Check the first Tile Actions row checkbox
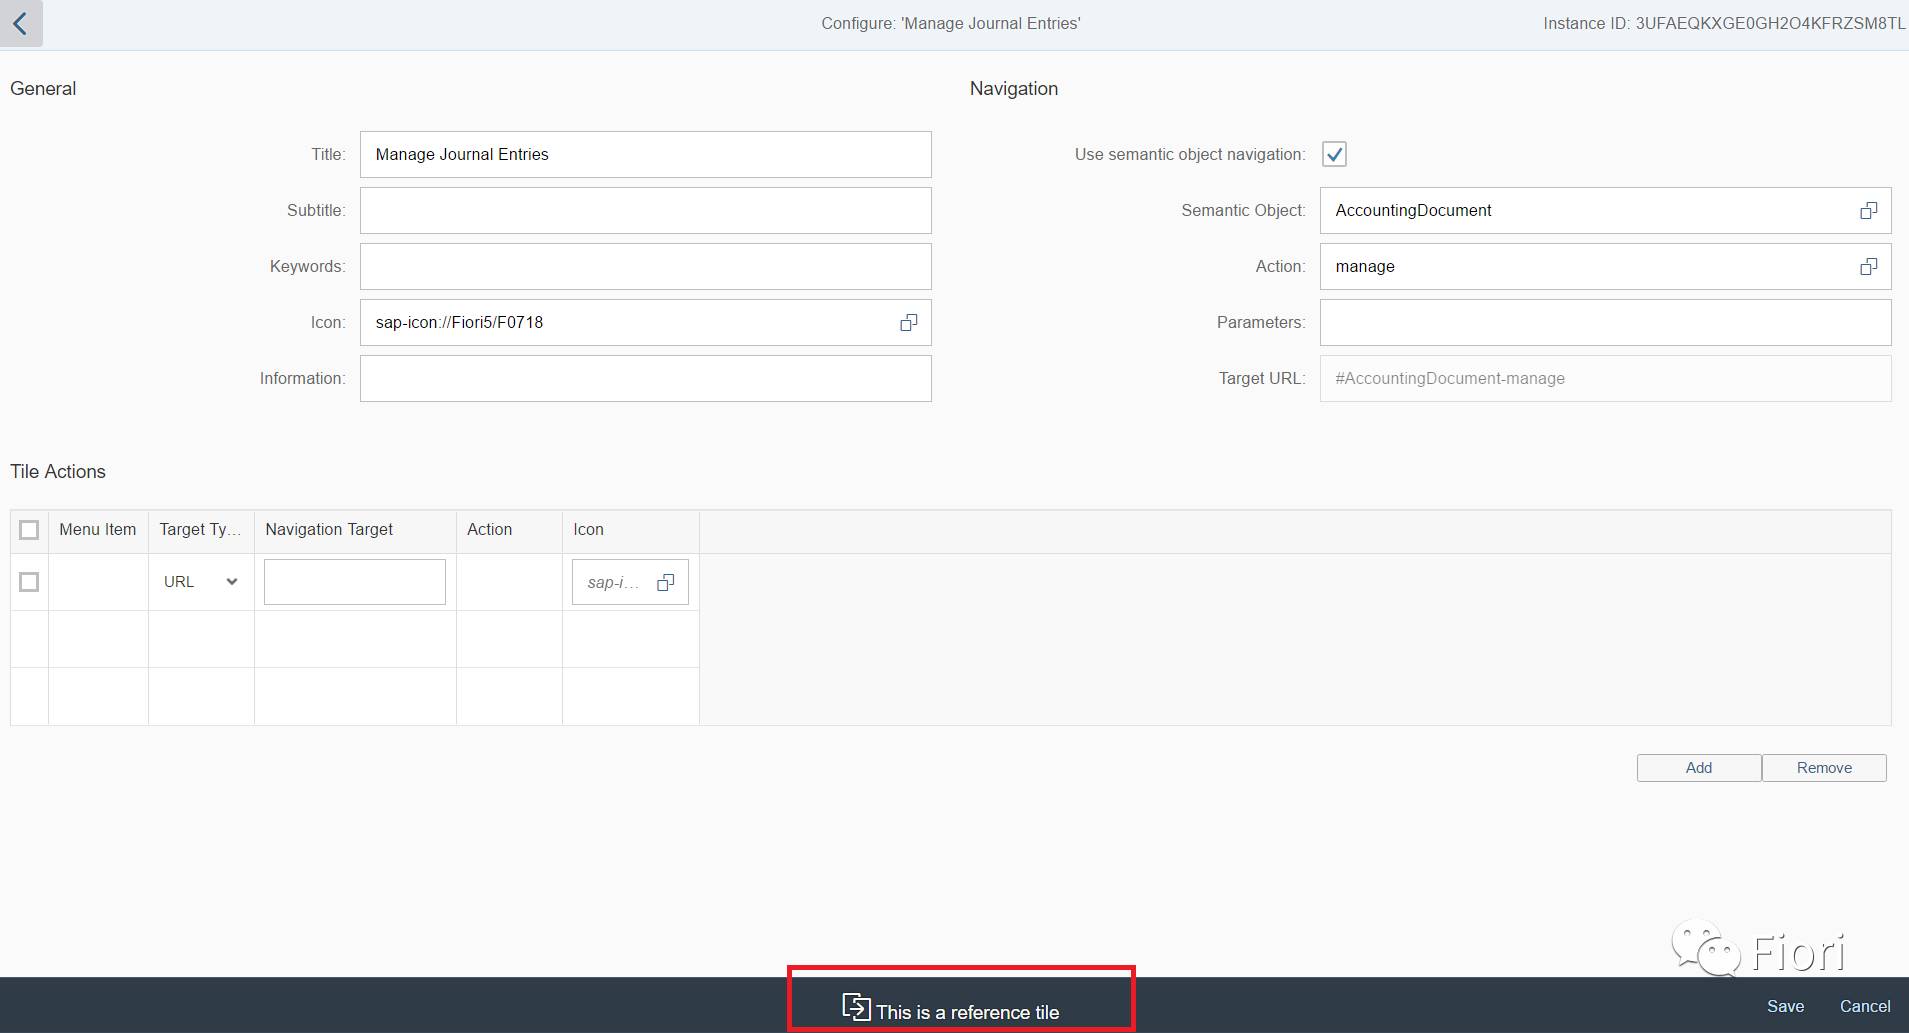The image size is (1909, 1033). [x=29, y=582]
